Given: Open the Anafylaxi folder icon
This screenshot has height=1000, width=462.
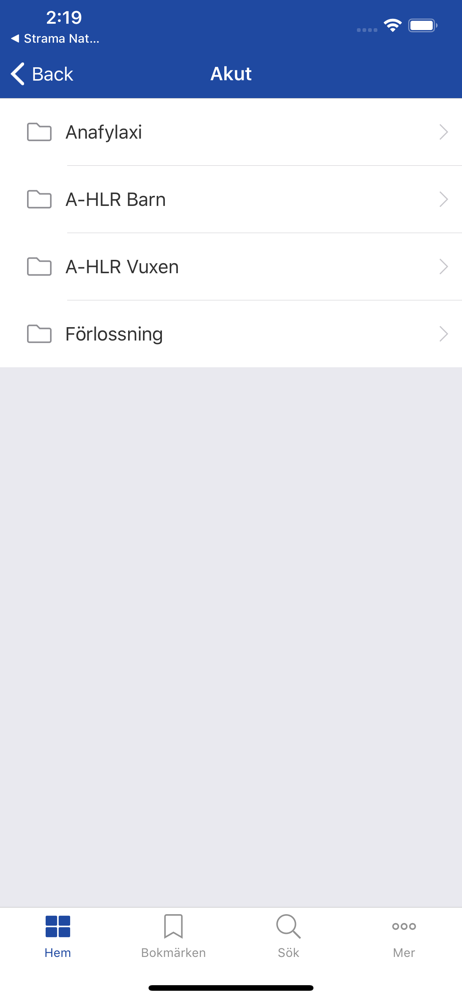Looking at the screenshot, I should pos(39,133).
